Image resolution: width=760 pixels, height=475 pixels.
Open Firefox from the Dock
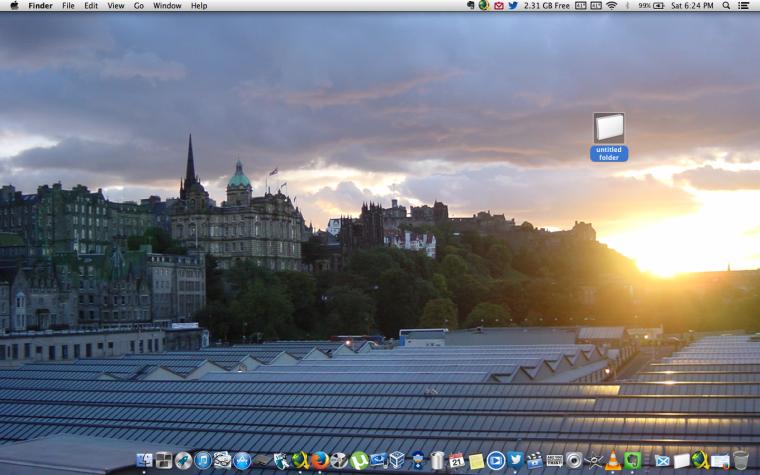(319, 460)
